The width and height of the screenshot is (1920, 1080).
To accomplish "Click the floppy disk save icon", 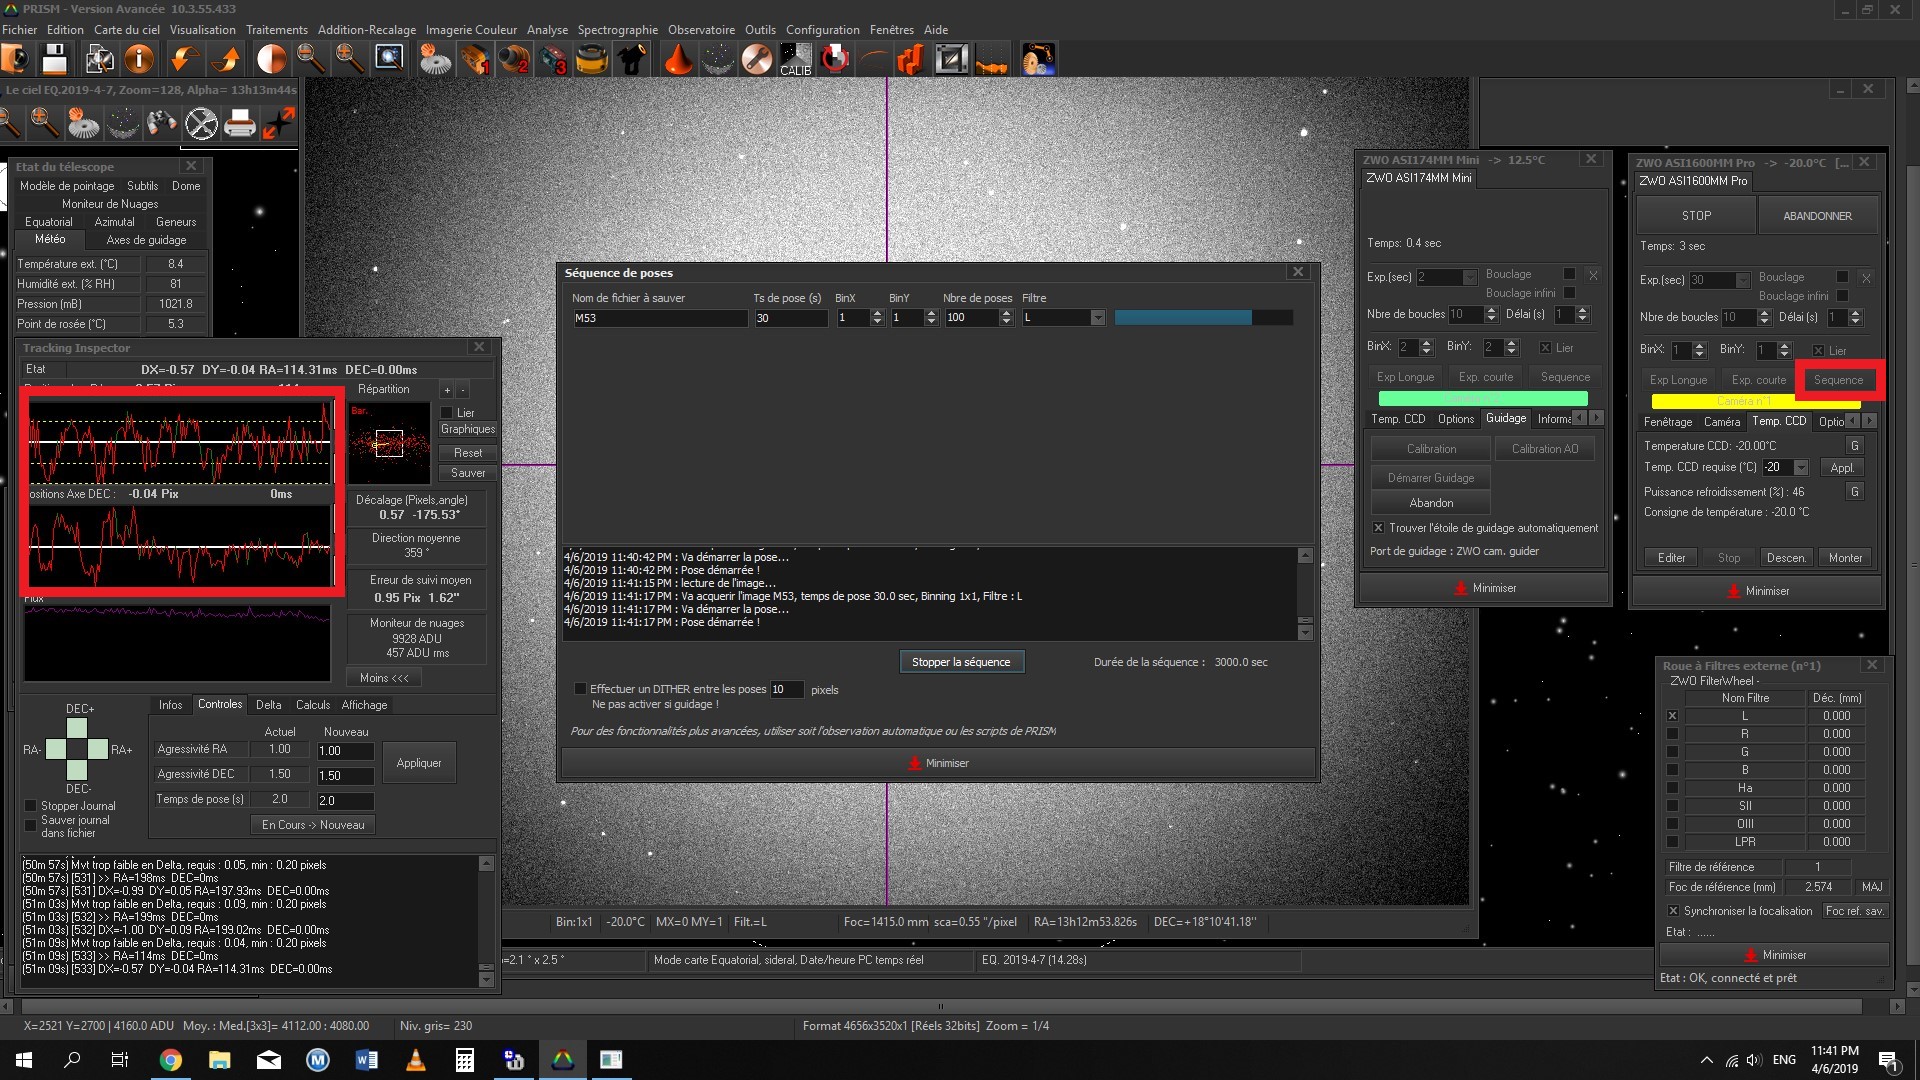I will point(54,60).
